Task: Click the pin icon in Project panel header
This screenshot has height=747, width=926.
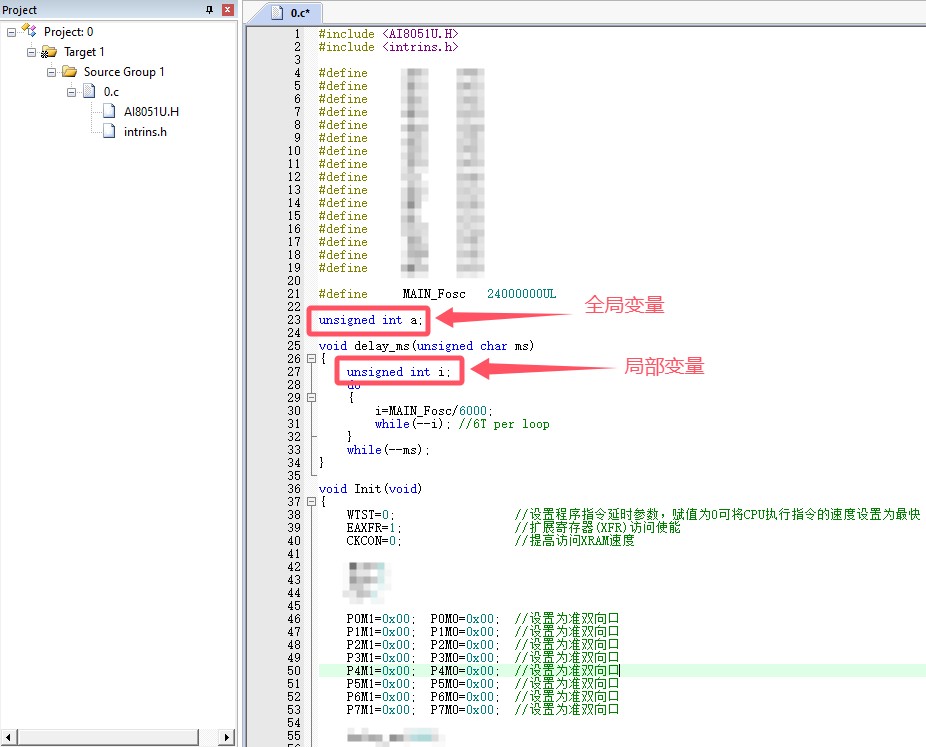Action: 209,9
